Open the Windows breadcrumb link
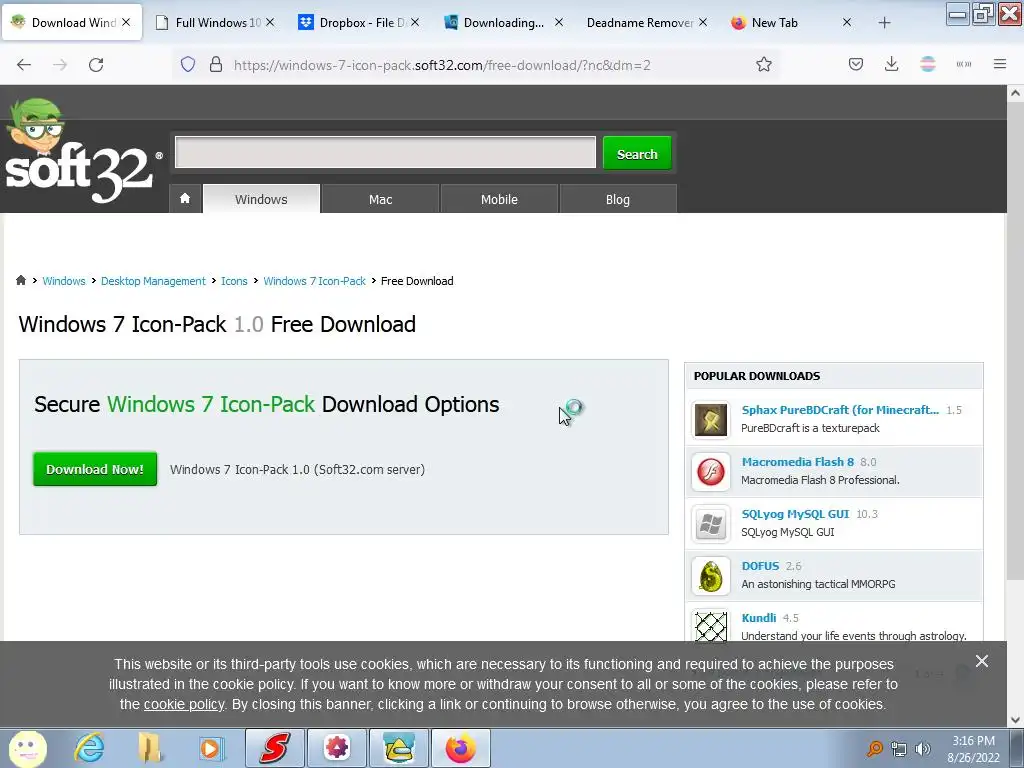 (x=64, y=281)
